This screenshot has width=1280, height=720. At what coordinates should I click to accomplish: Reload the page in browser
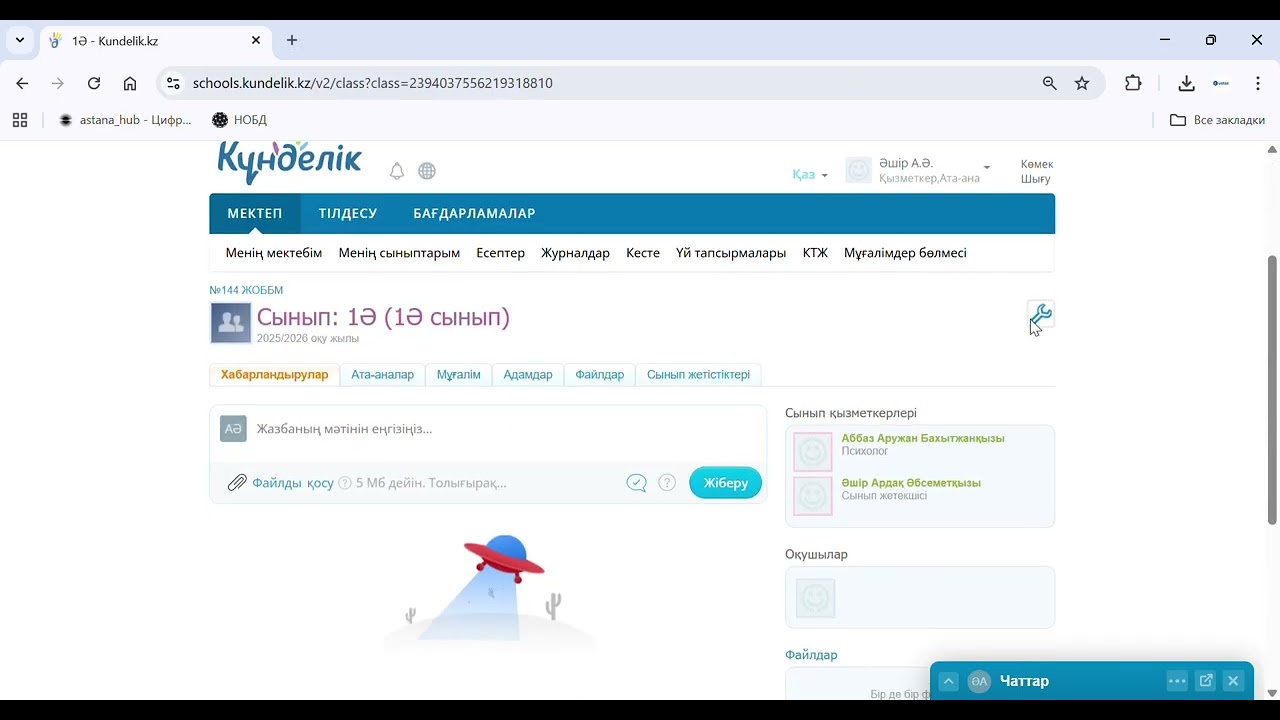coord(94,83)
